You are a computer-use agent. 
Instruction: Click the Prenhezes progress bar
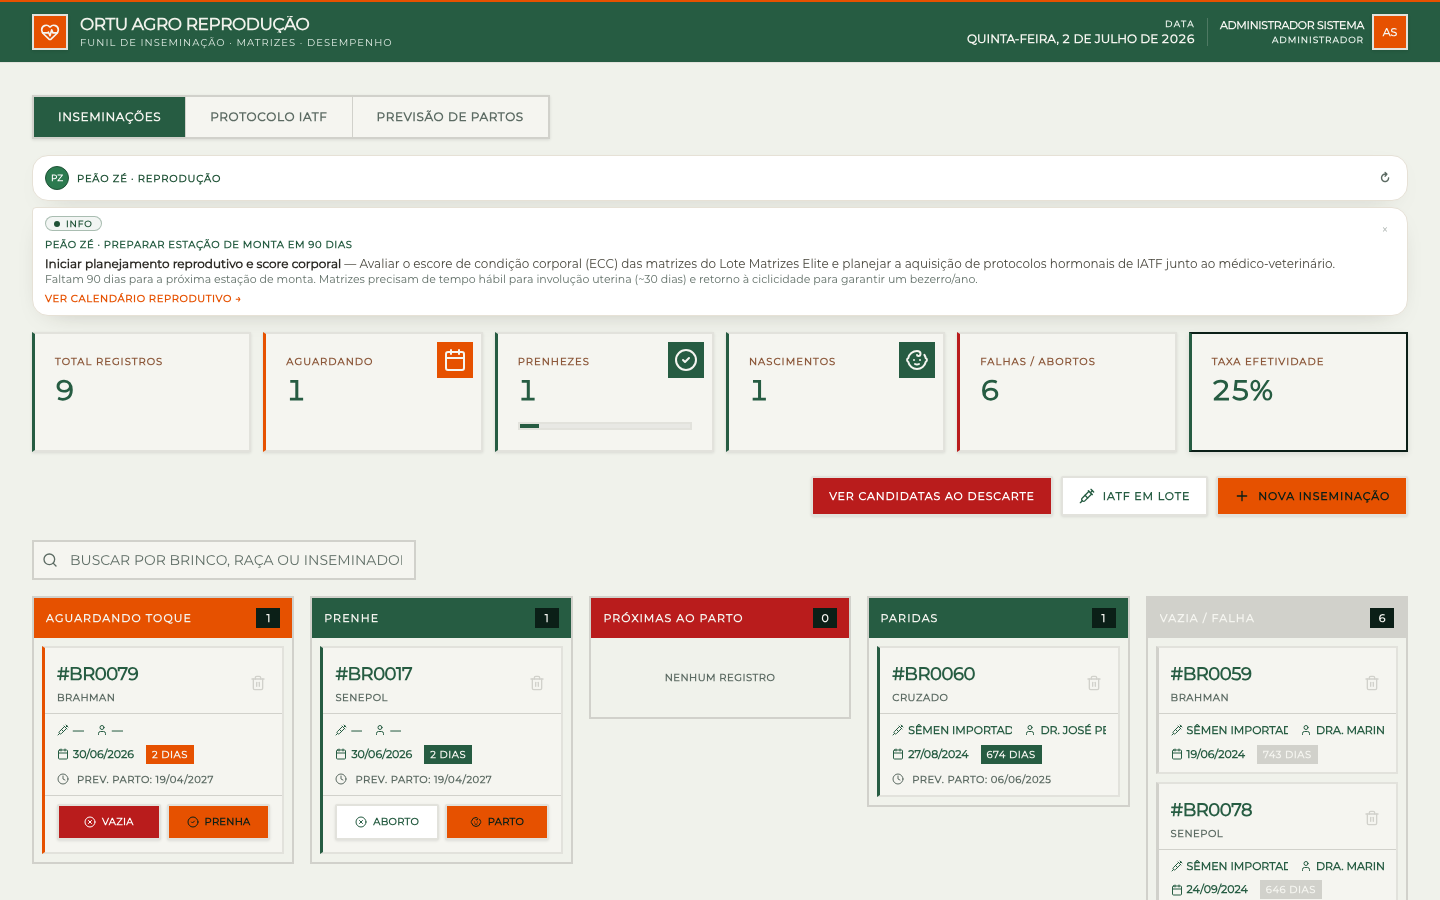pos(605,426)
